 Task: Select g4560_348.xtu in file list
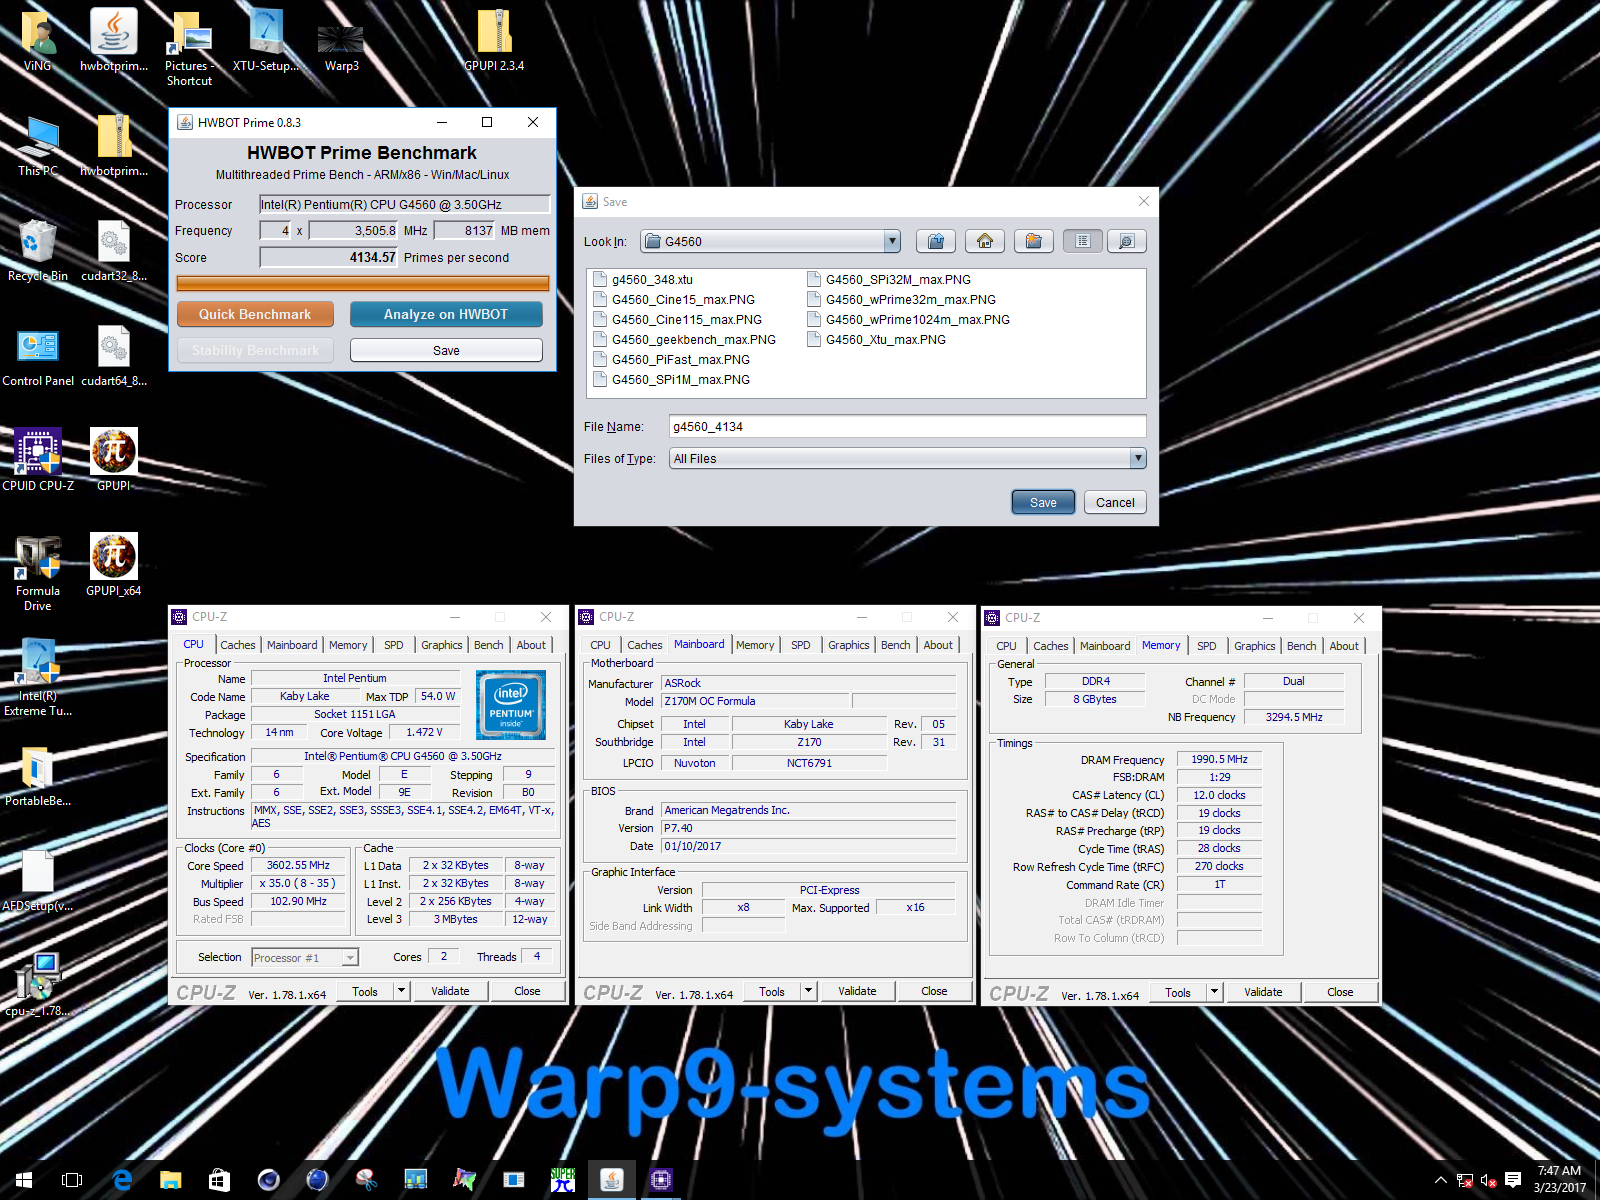(x=643, y=279)
